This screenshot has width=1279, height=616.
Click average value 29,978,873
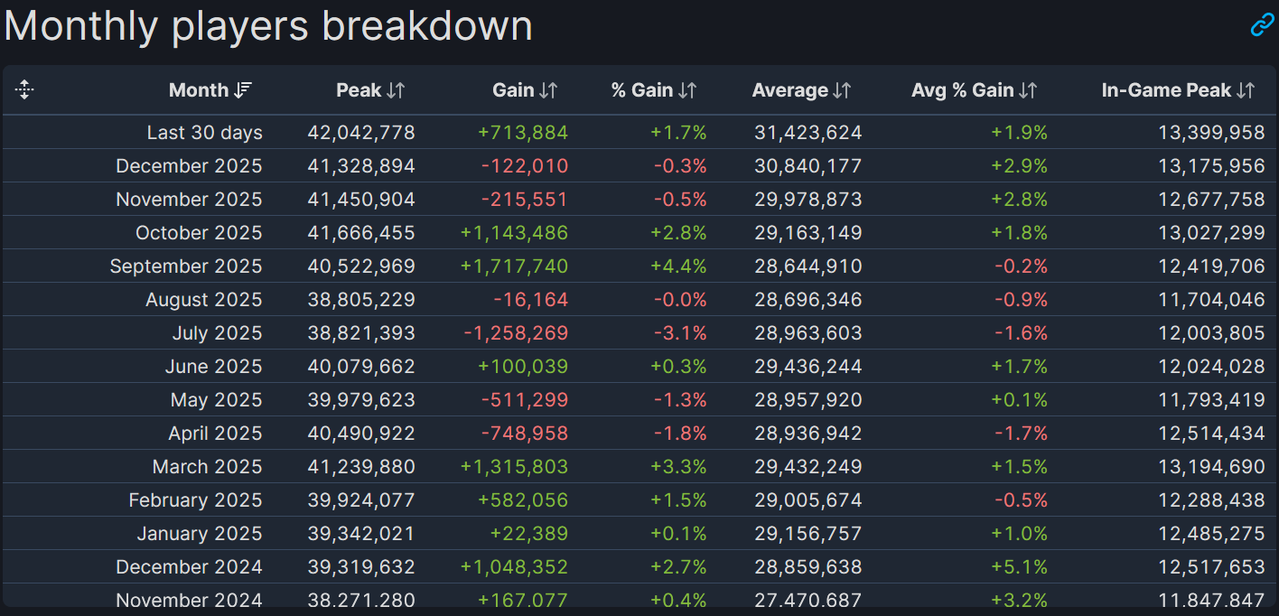(808, 199)
